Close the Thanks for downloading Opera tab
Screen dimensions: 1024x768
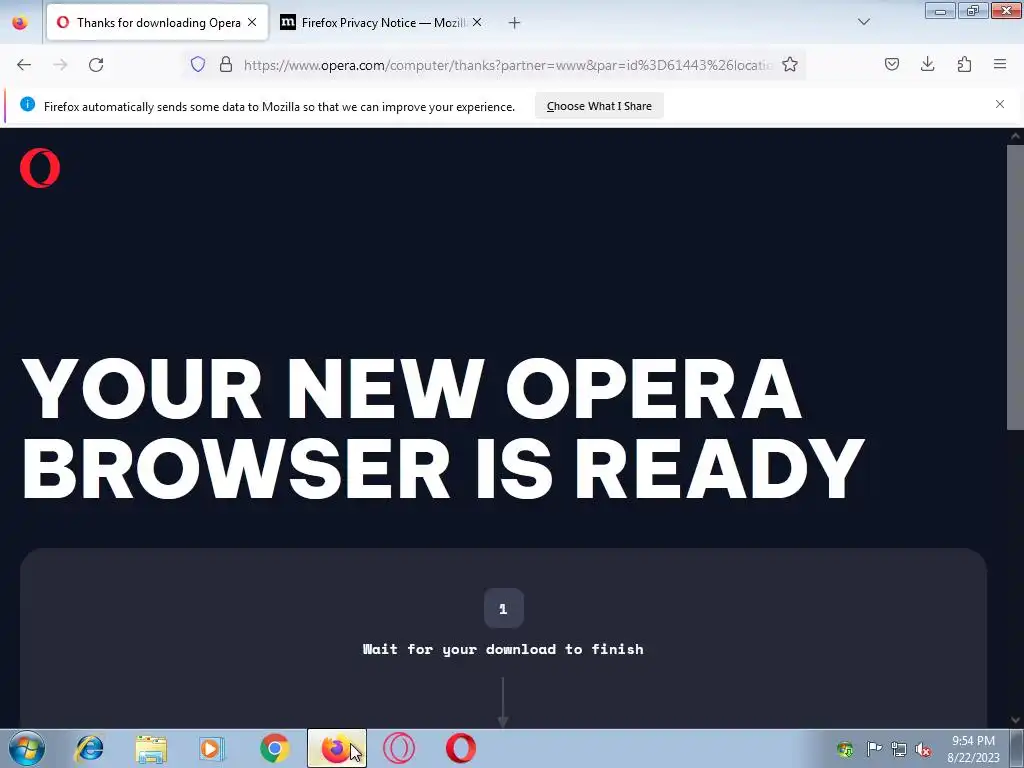point(252,22)
